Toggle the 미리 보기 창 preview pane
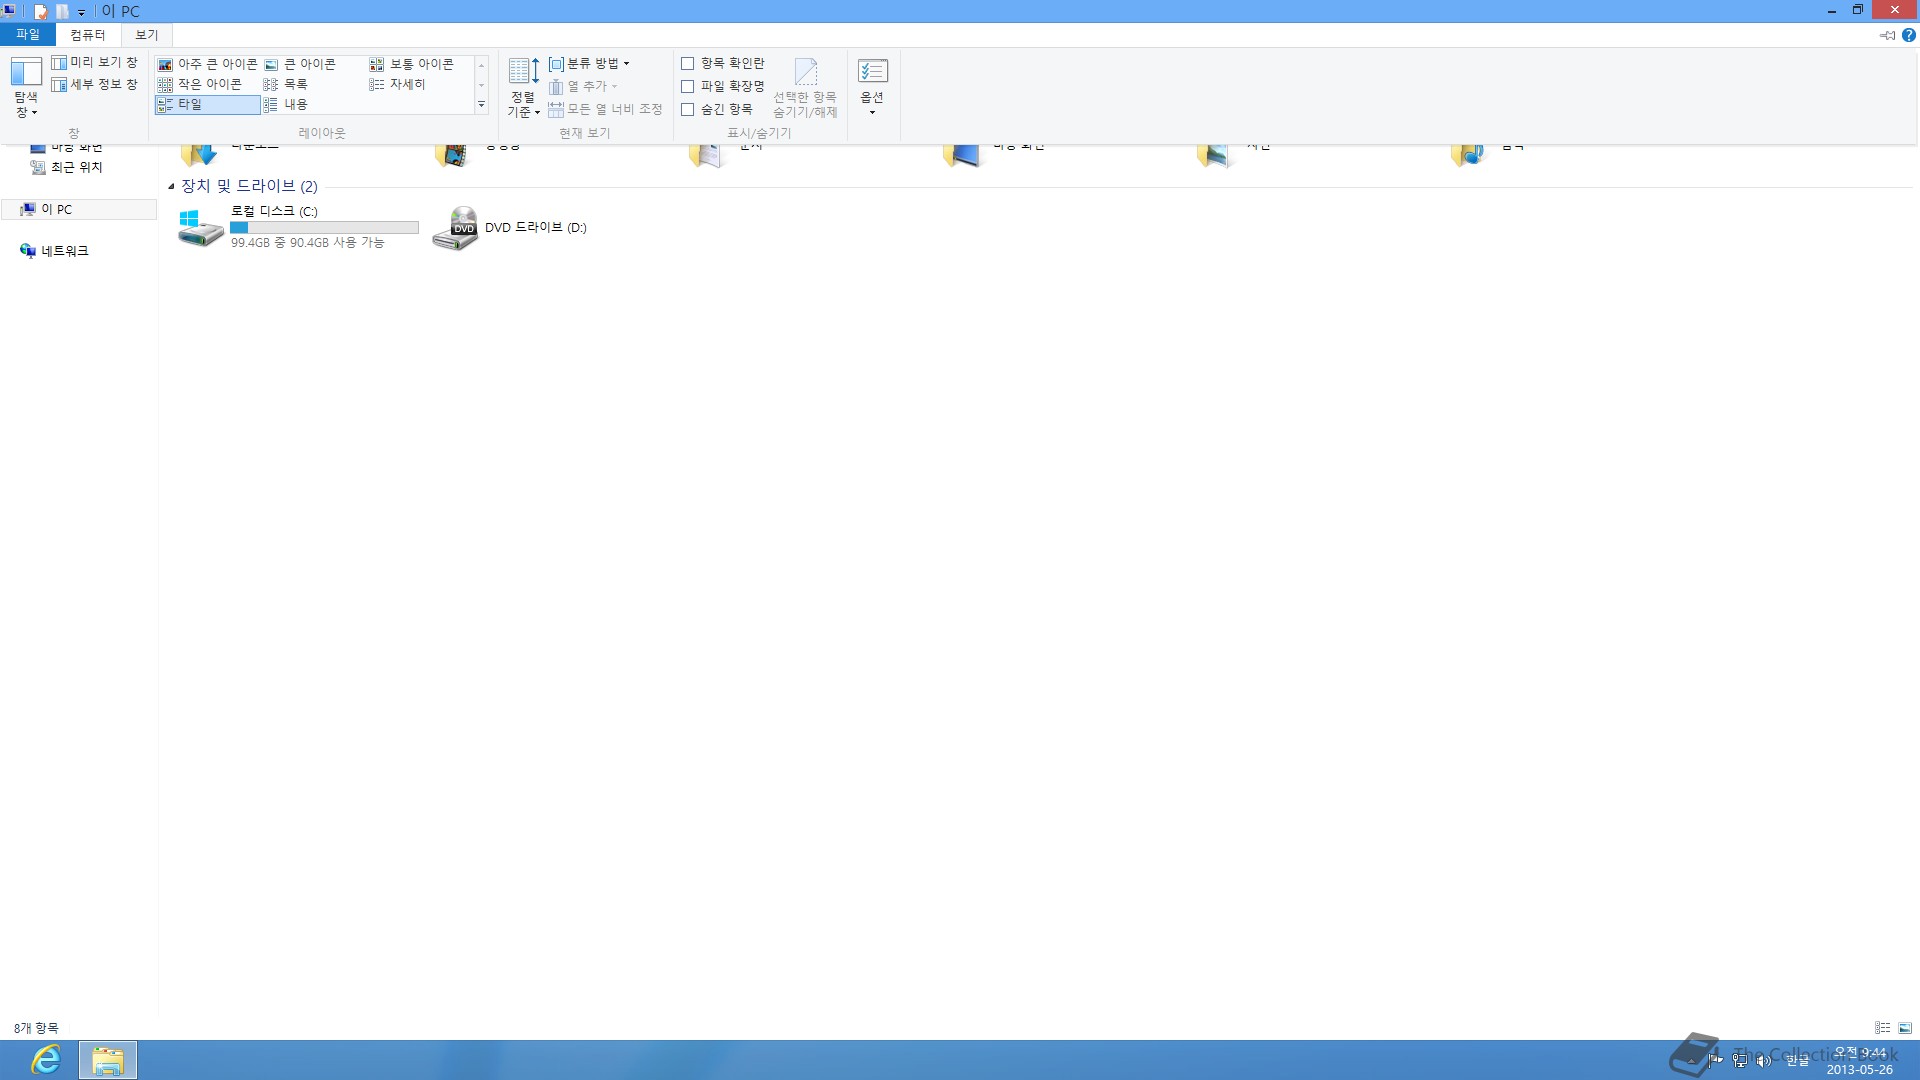The height and width of the screenshot is (1080, 1920). tap(95, 63)
